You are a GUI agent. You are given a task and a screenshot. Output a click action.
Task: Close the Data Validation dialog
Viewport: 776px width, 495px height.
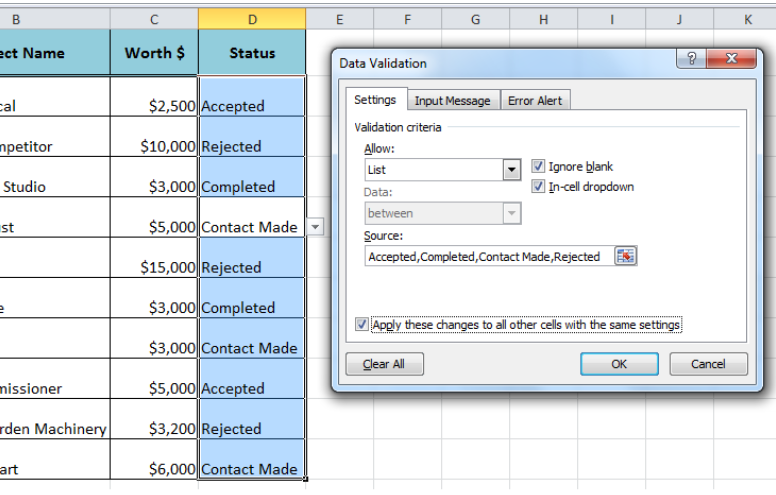point(731,59)
